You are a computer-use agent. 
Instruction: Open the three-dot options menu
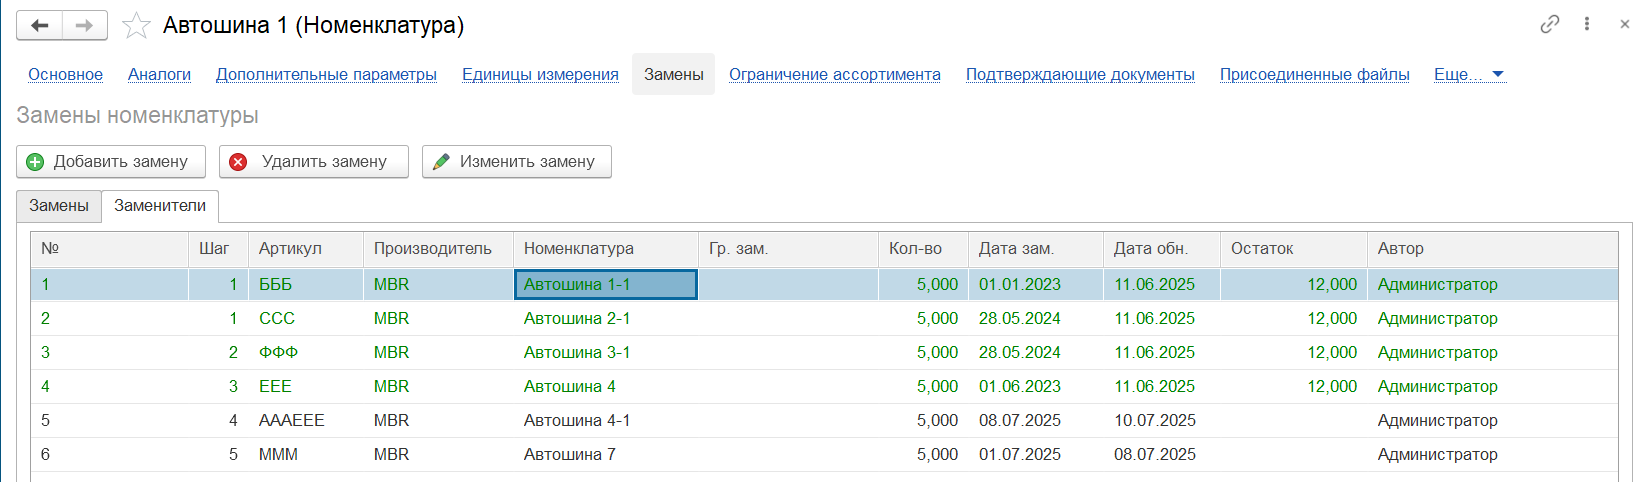(x=1587, y=24)
